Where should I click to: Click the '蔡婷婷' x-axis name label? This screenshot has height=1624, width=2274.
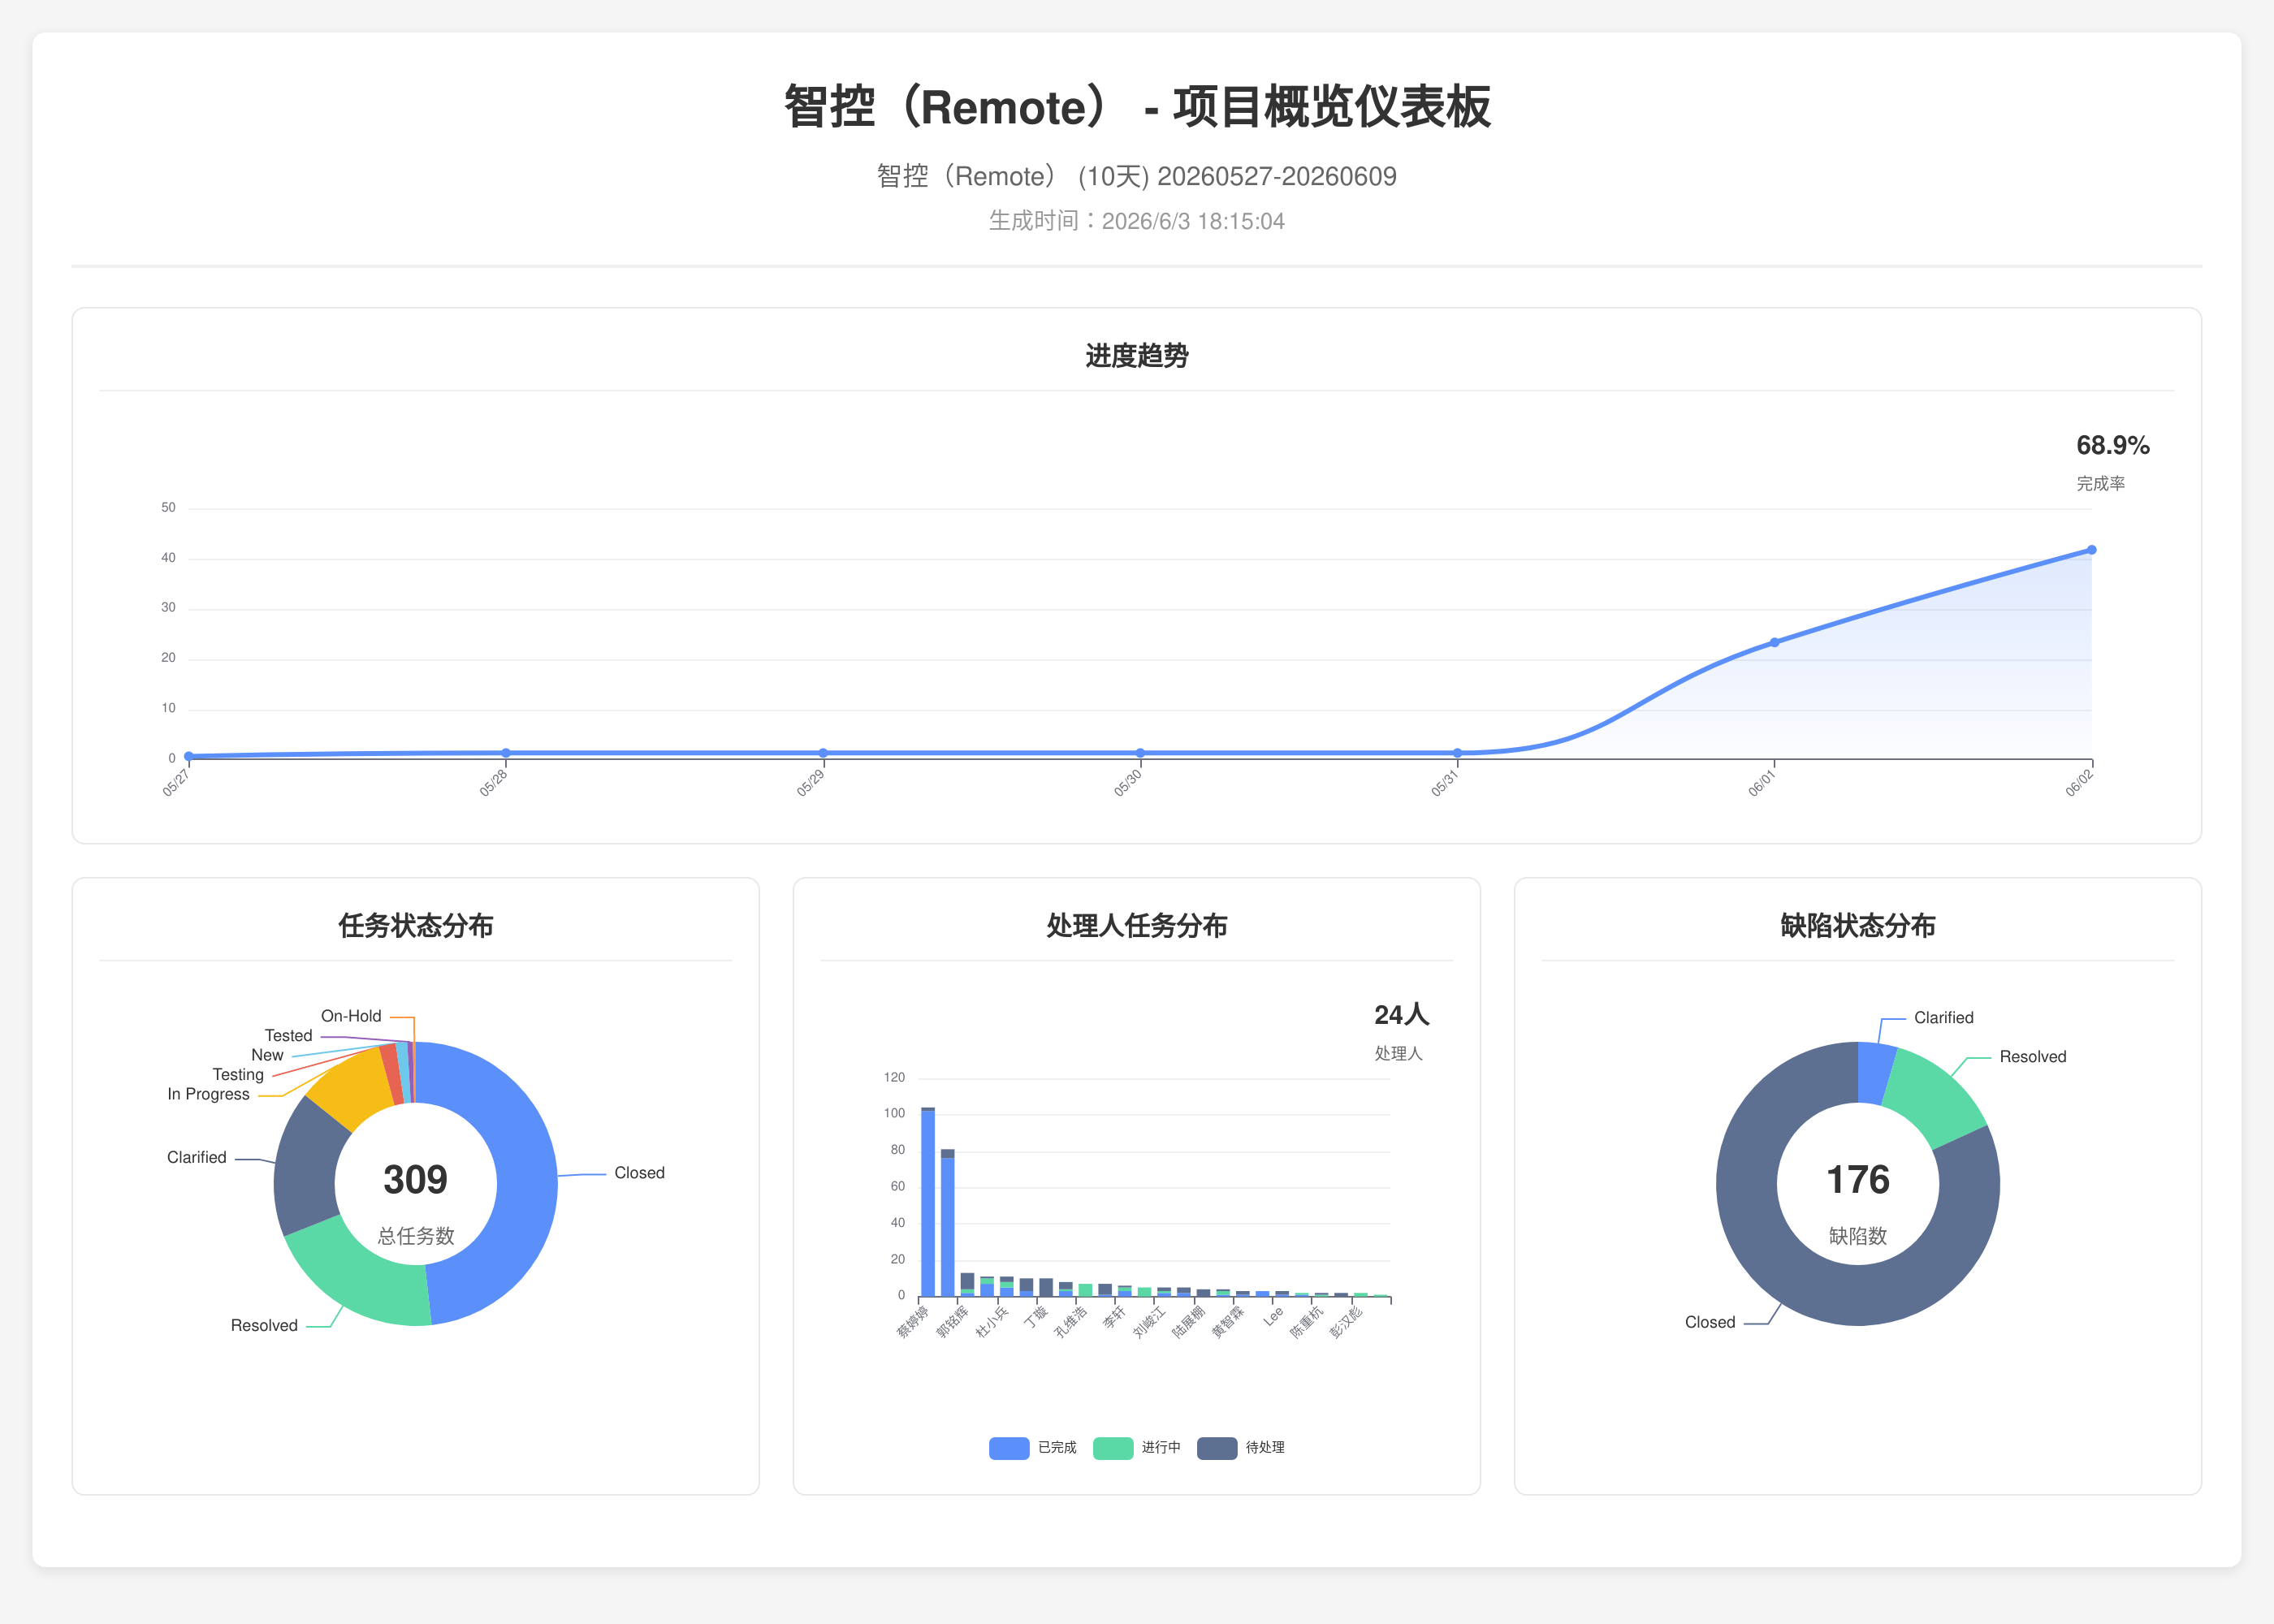912,1321
